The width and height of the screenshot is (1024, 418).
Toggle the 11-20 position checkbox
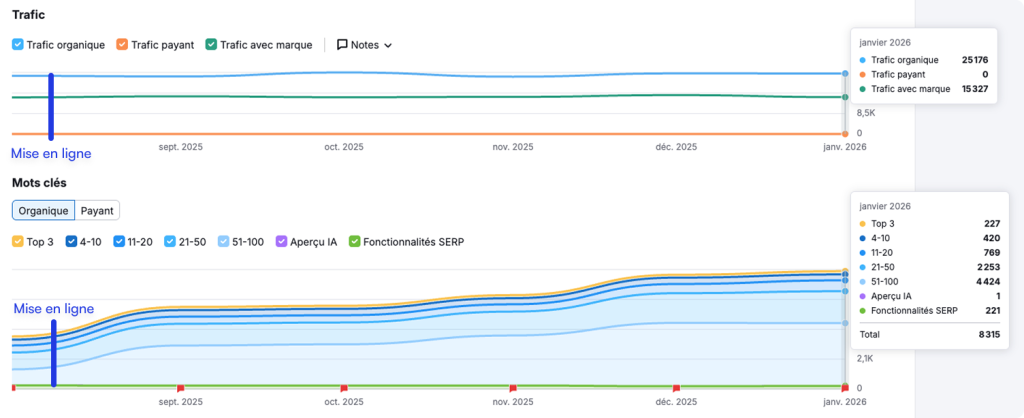[x=119, y=242]
